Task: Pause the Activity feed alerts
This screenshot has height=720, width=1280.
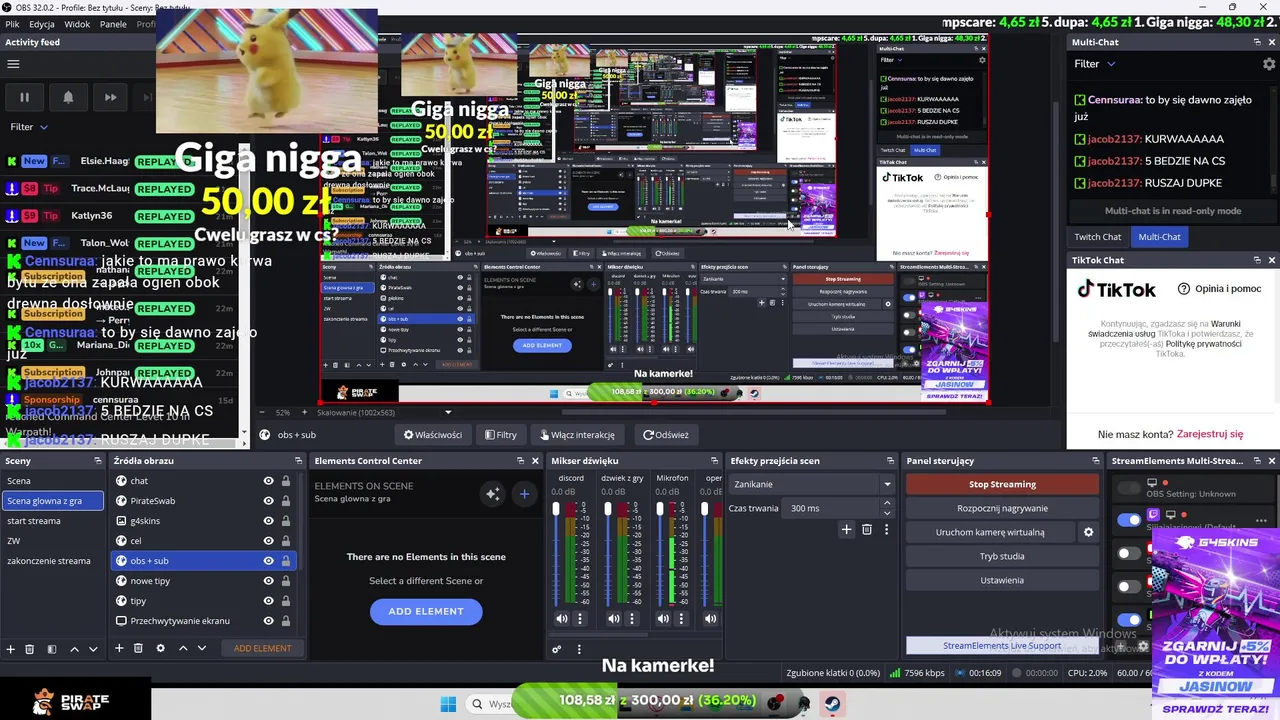Action: pos(24,97)
